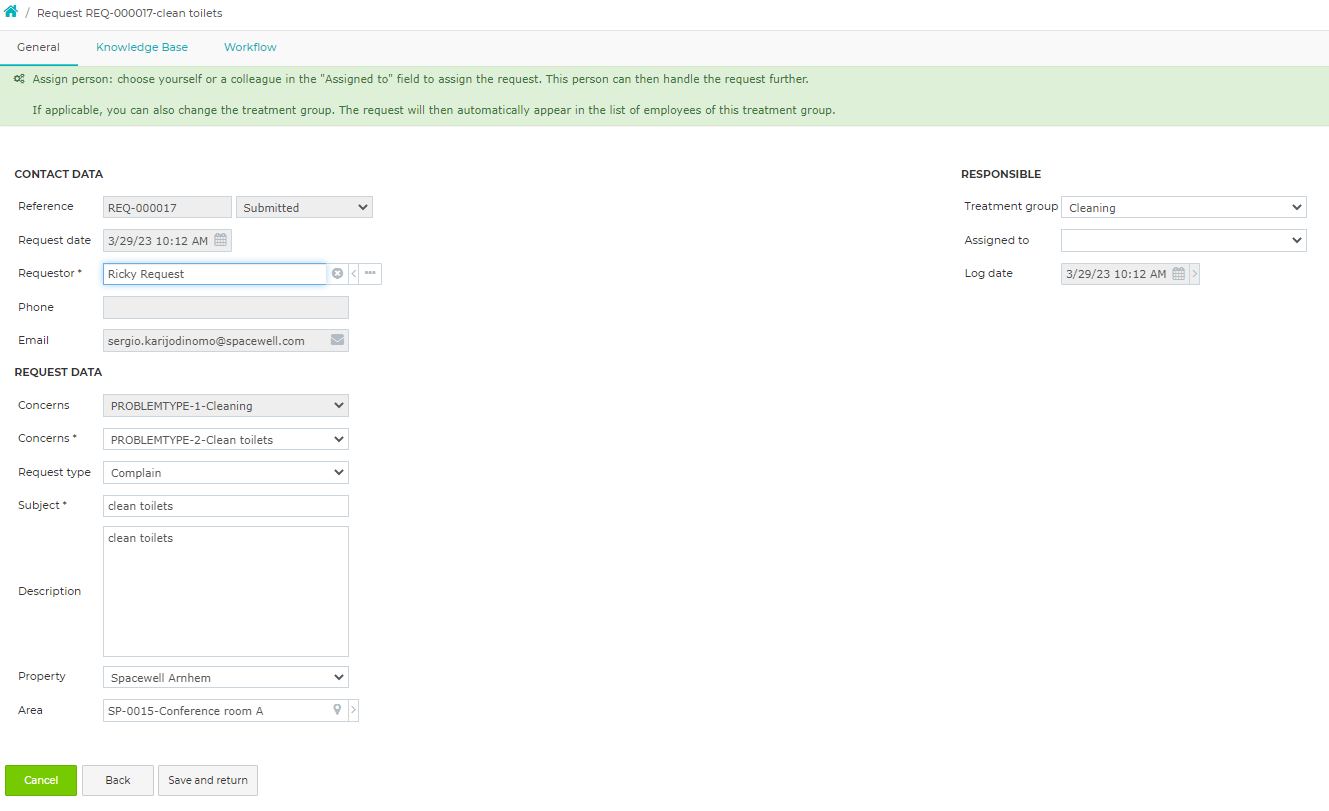Click the RESPONSIBLE section heading
The height and width of the screenshot is (811, 1329).
coord(1001,174)
